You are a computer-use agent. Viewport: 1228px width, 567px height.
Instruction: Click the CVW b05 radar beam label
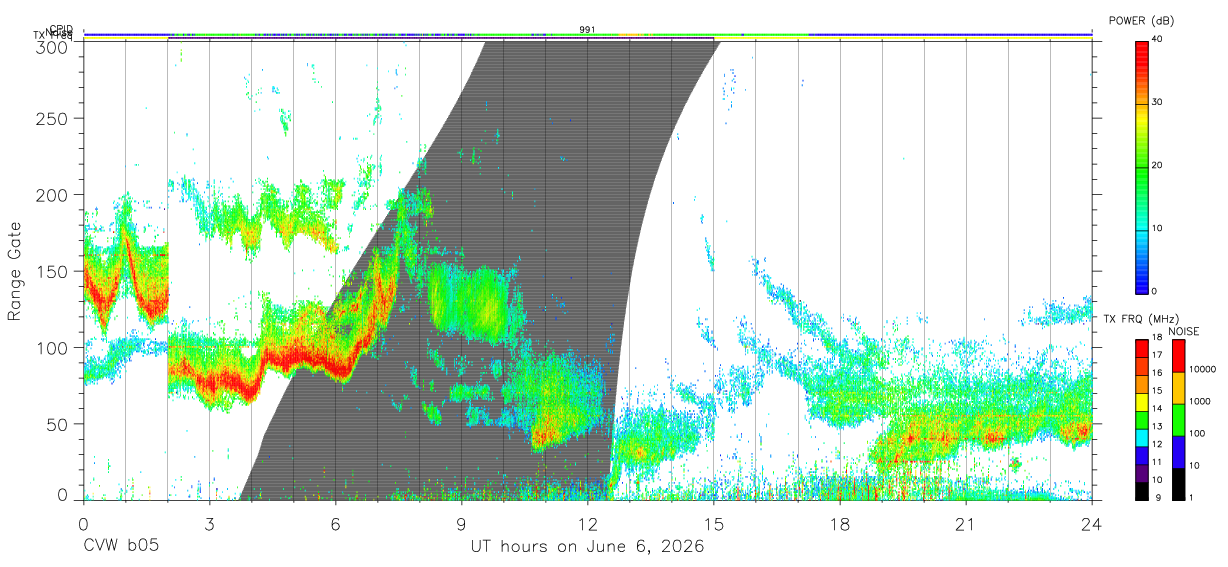click(120, 547)
